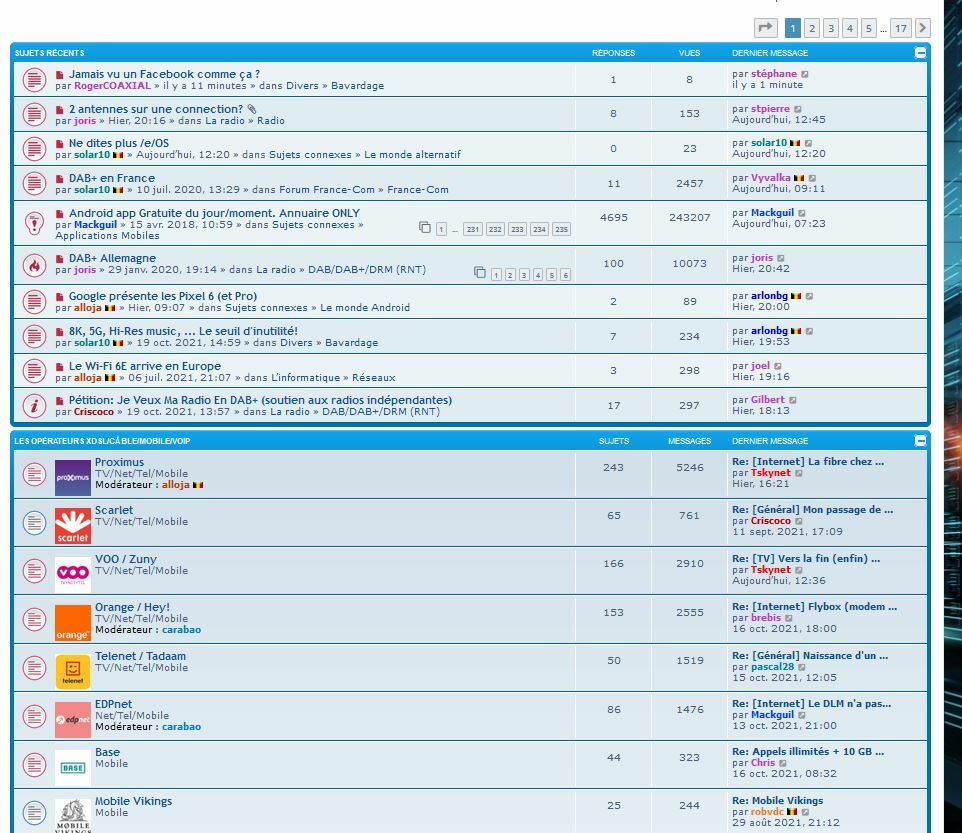This screenshot has height=833, width=962.
Task: Open topic Jamais vu un Facebook comme ça ?
Action: (x=164, y=74)
